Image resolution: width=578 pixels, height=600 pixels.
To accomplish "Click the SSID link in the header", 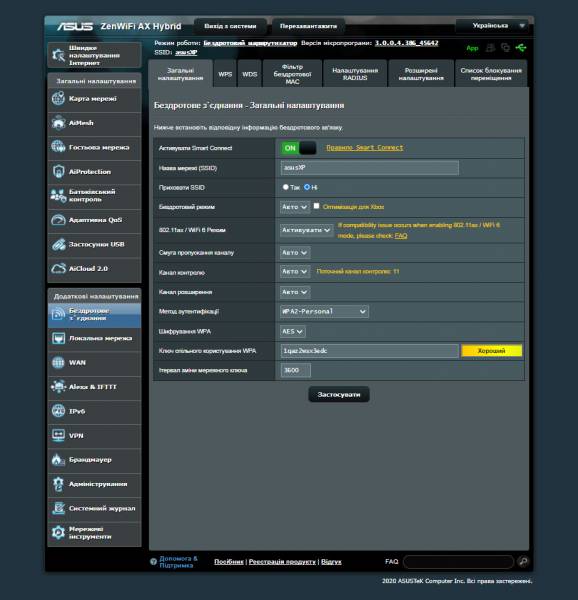I will coord(186,52).
